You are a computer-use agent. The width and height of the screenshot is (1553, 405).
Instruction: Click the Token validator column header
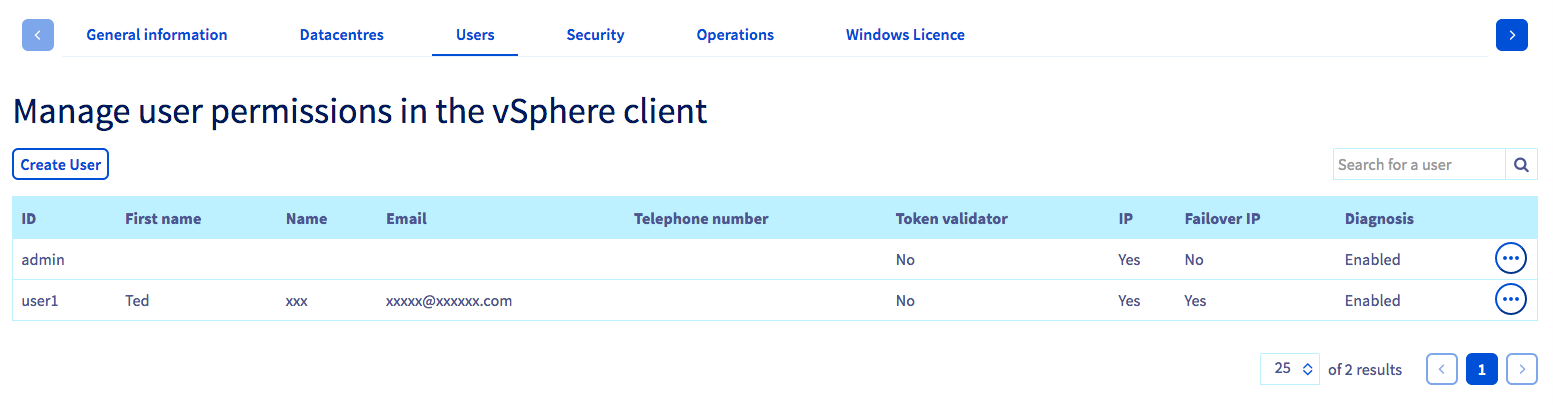tap(951, 219)
